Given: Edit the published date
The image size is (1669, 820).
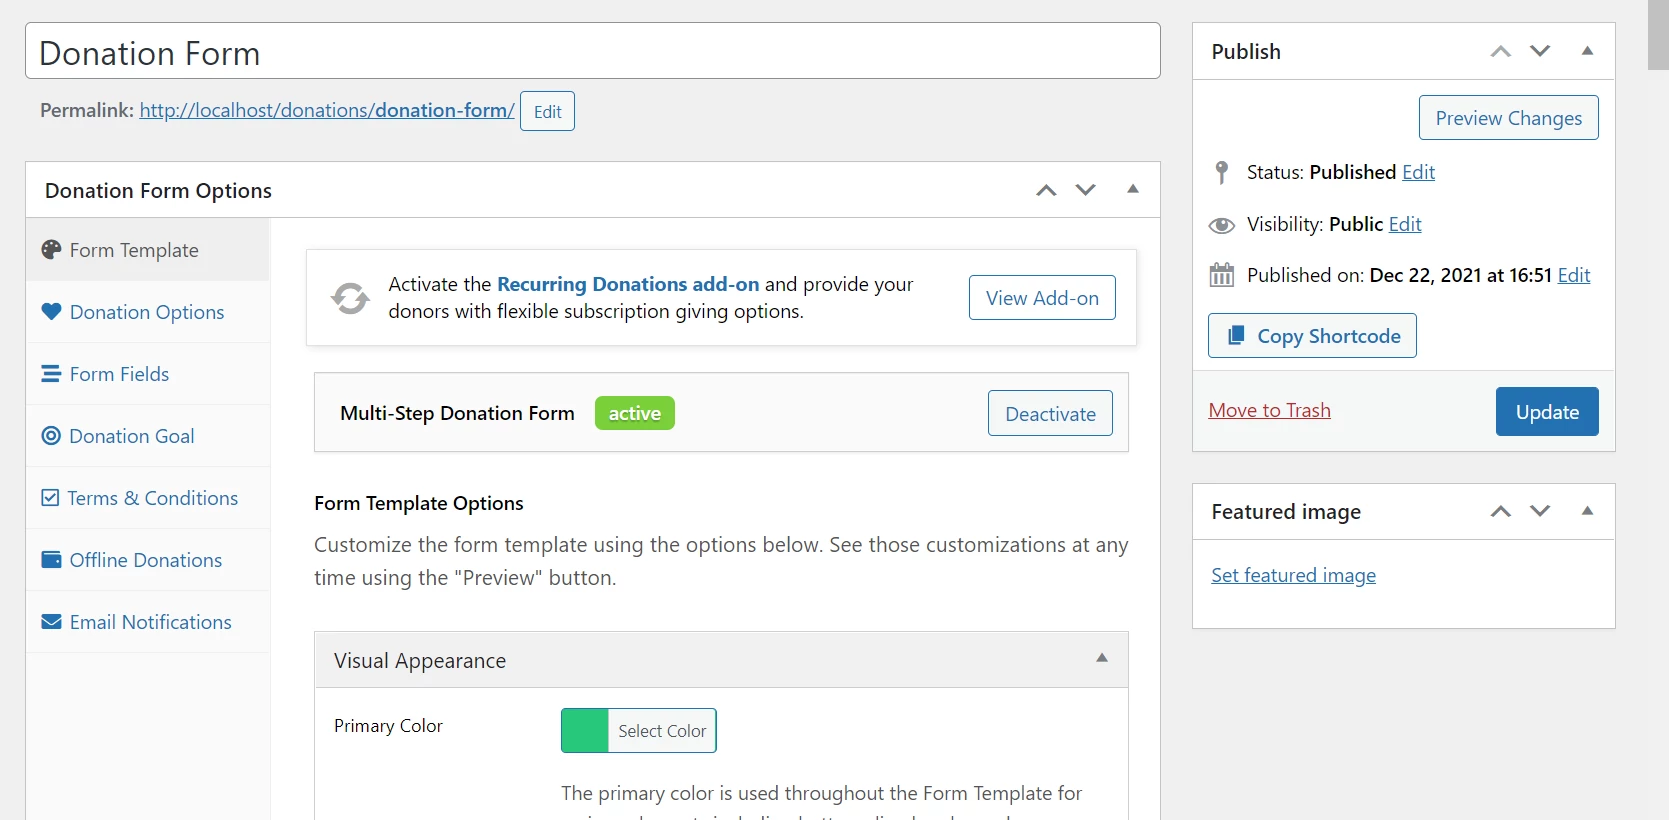Looking at the screenshot, I should [x=1574, y=275].
